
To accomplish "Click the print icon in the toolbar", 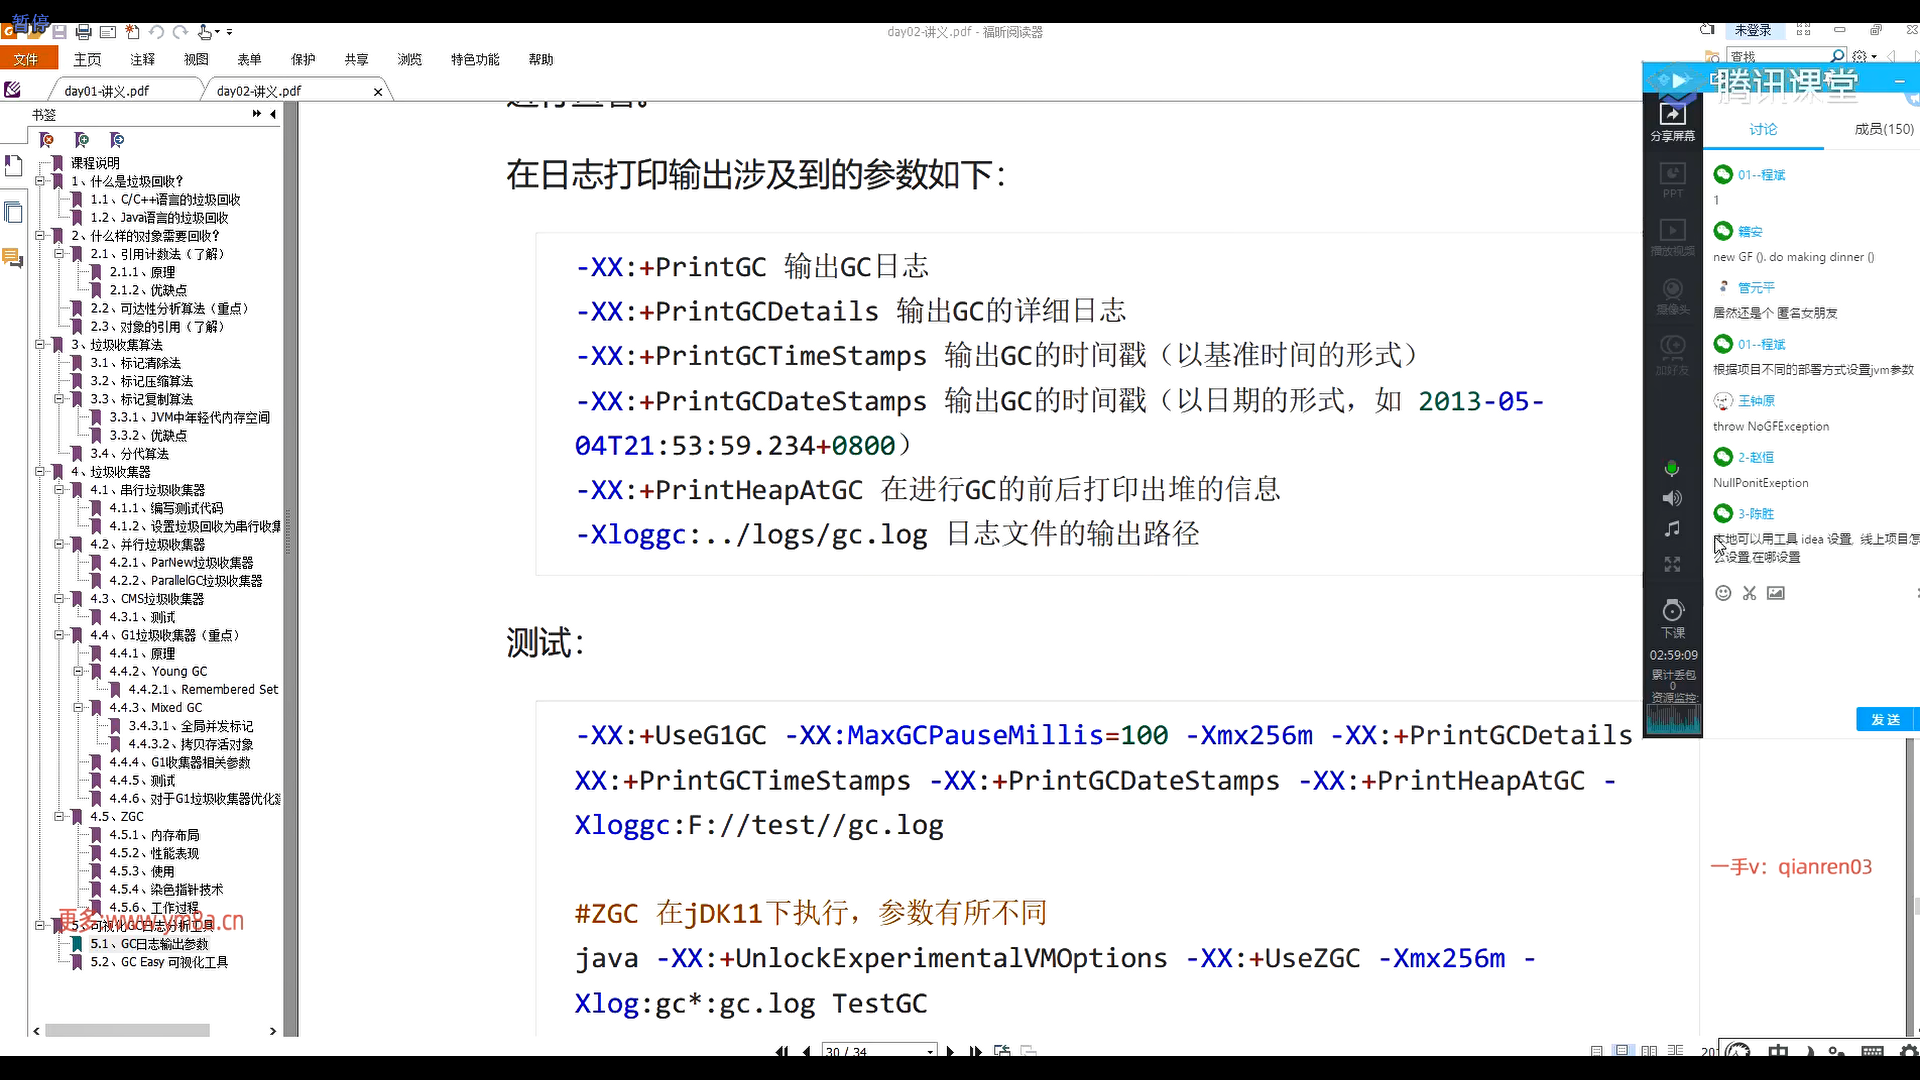I will click(x=83, y=32).
